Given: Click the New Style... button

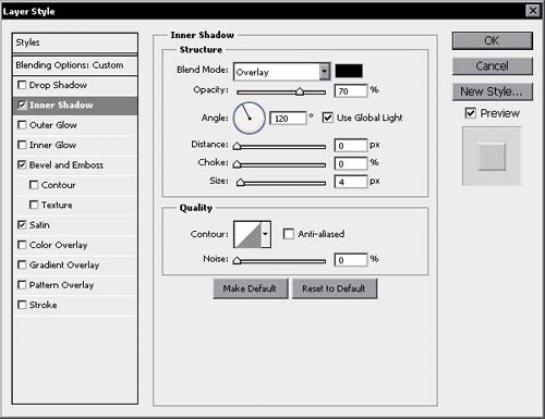Looking at the screenshot, I should (492, 92).
